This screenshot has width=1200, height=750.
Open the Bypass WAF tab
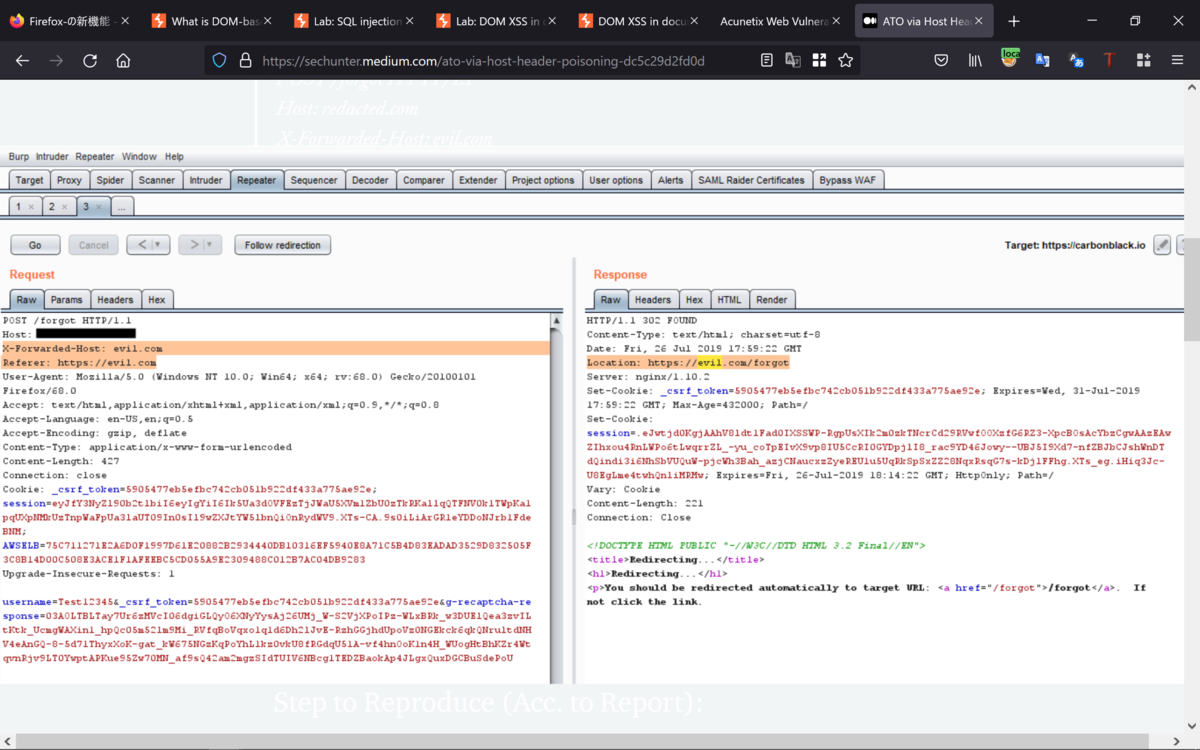[x=848, y=180]
